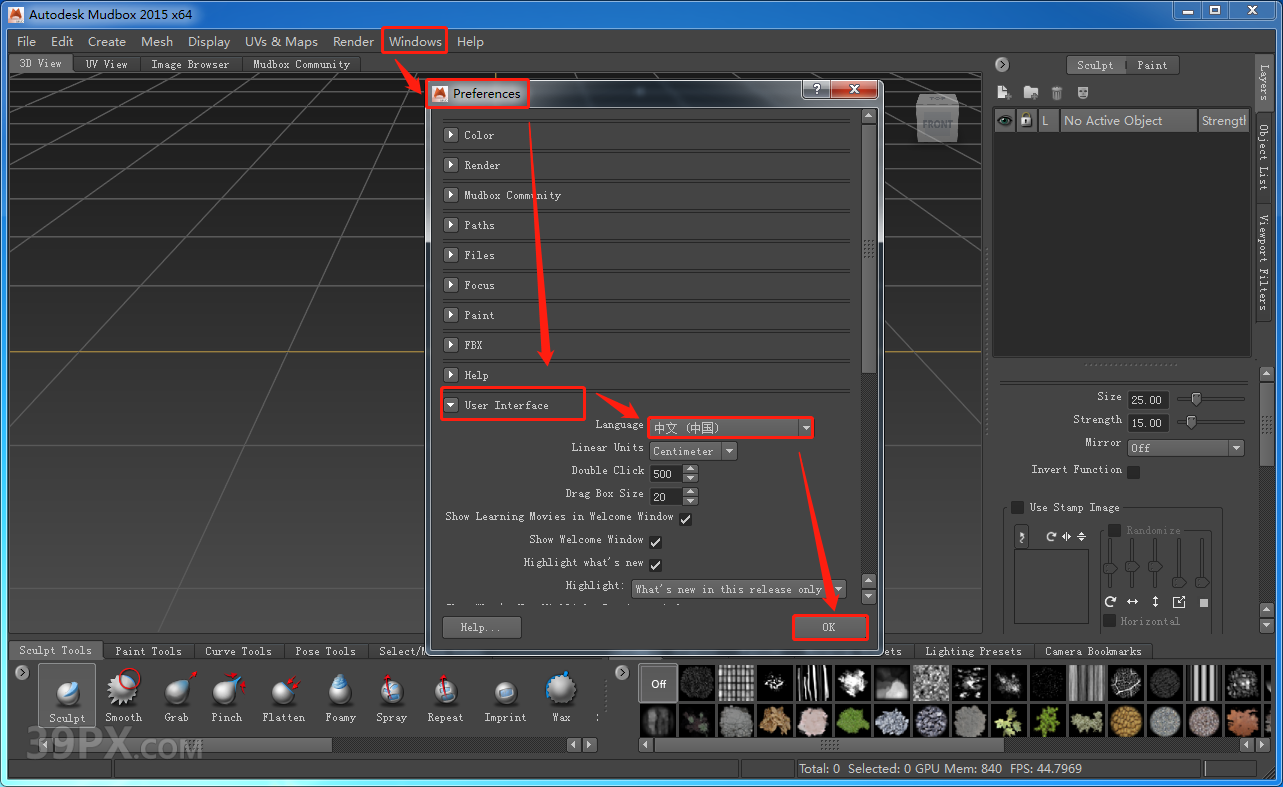Select the Spray tool

point(391,690)
